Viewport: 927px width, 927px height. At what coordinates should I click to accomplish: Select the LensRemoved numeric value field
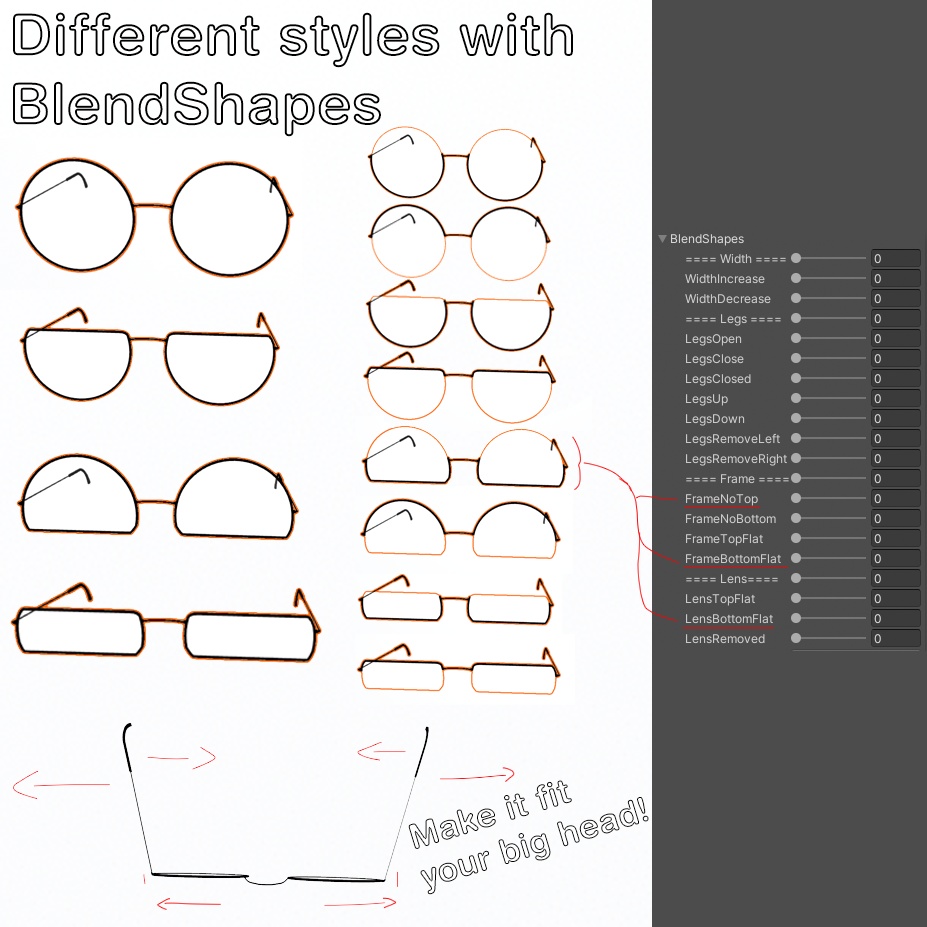click(x=895, y=638)
